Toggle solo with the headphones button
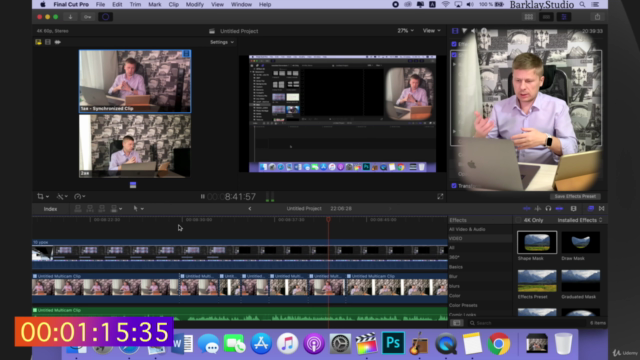The image size is (640, 360). [548, 209]
